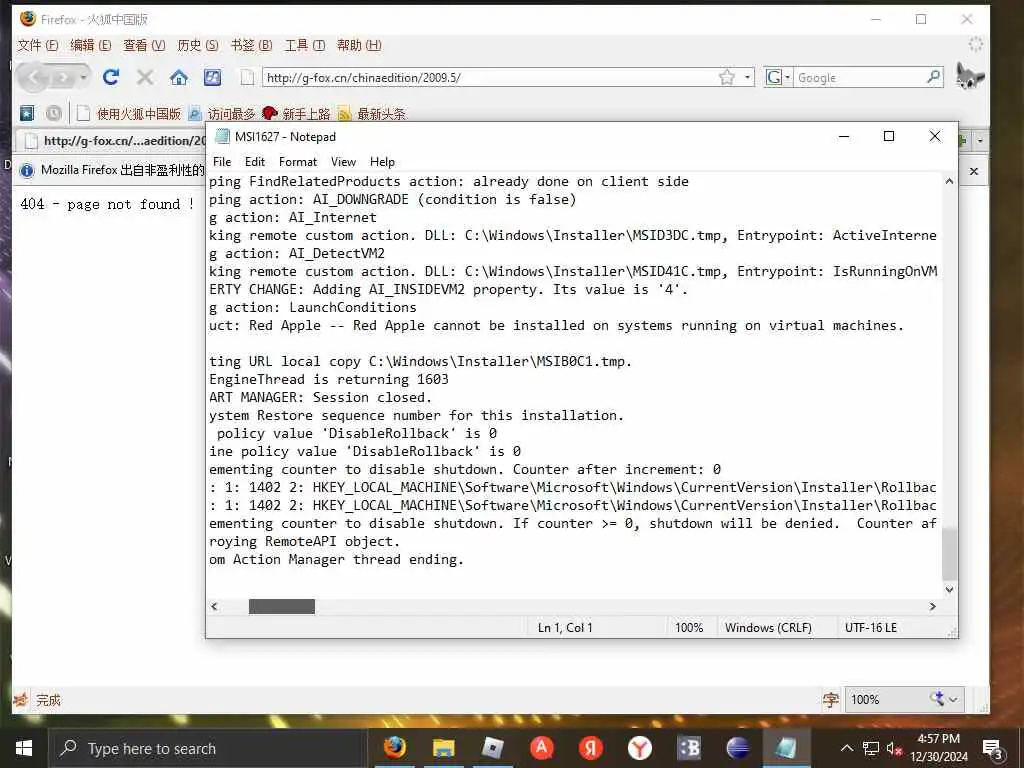
Task: Open the Windows Start menu
Action: pyautogui.click(x=24, y=748)
